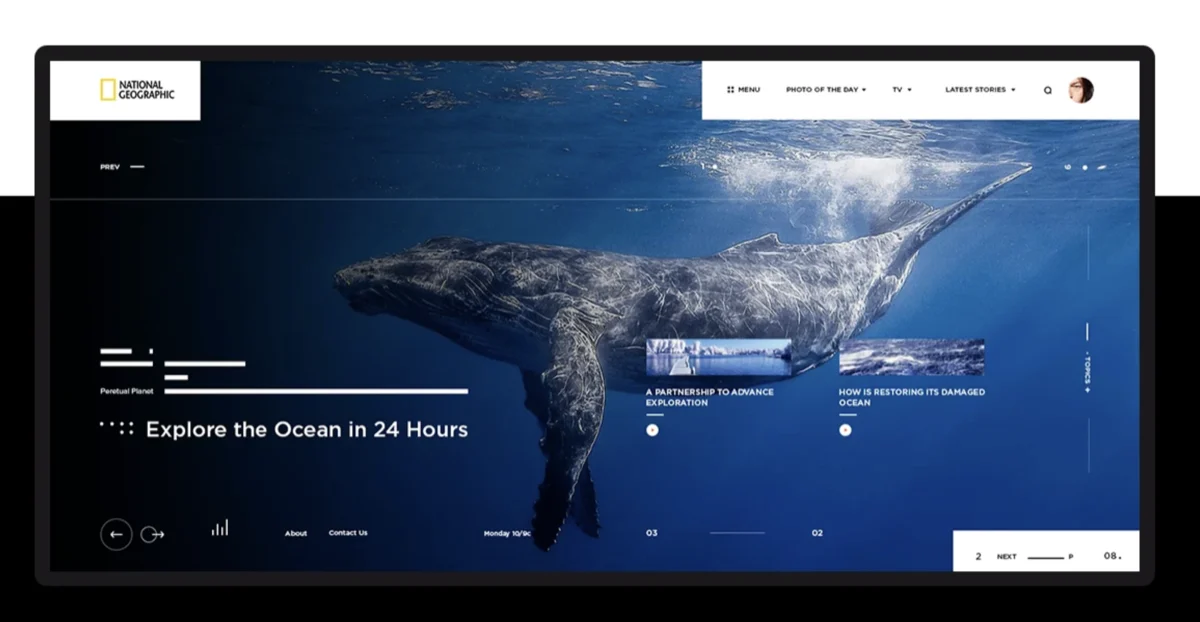Click the round arrow button under partnership article
1200x622 pixels.
[653, 430]
